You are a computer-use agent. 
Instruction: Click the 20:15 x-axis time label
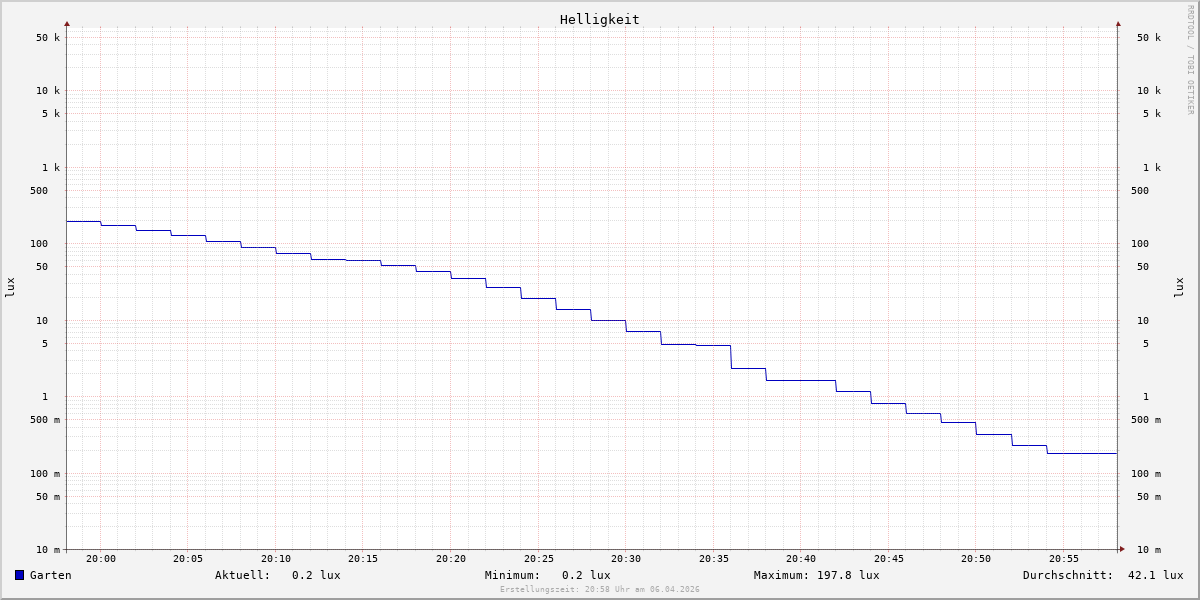363,559
